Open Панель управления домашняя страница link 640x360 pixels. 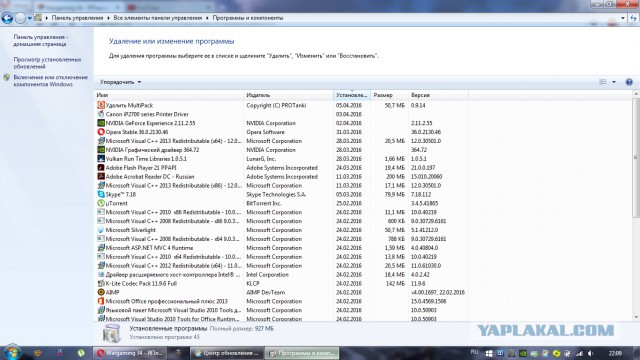pyautogui.click(x=41, y=40)
